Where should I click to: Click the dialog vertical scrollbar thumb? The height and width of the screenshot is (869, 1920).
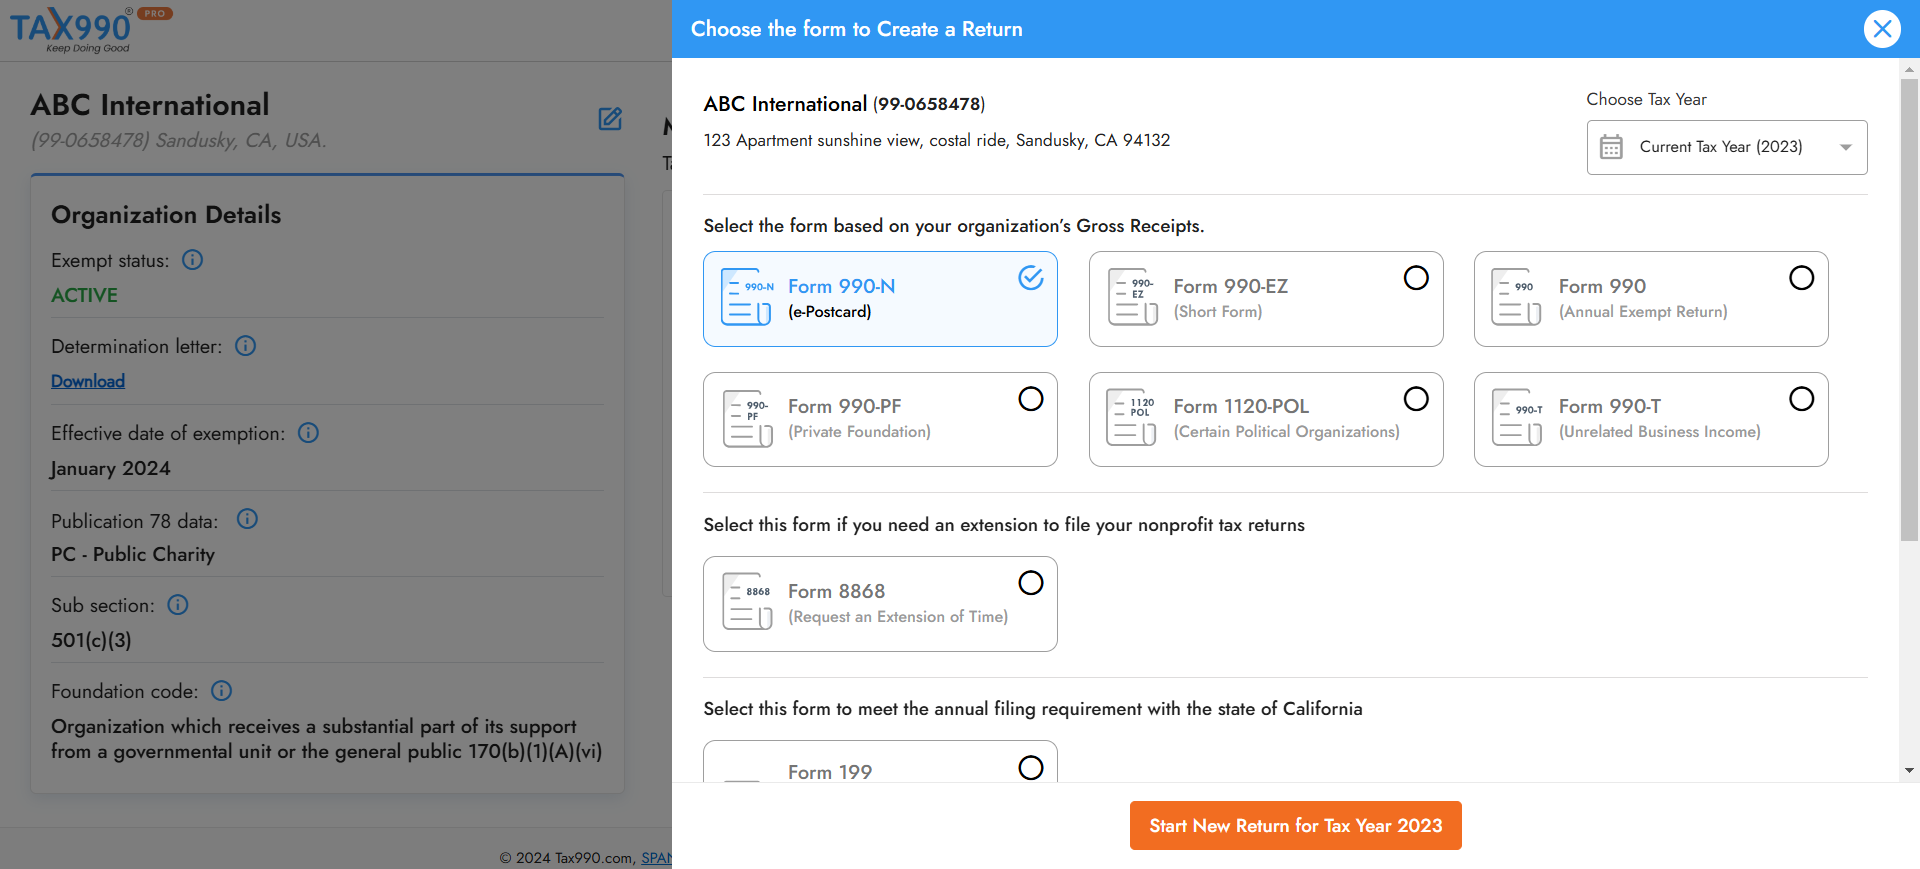pos(1909,310)
